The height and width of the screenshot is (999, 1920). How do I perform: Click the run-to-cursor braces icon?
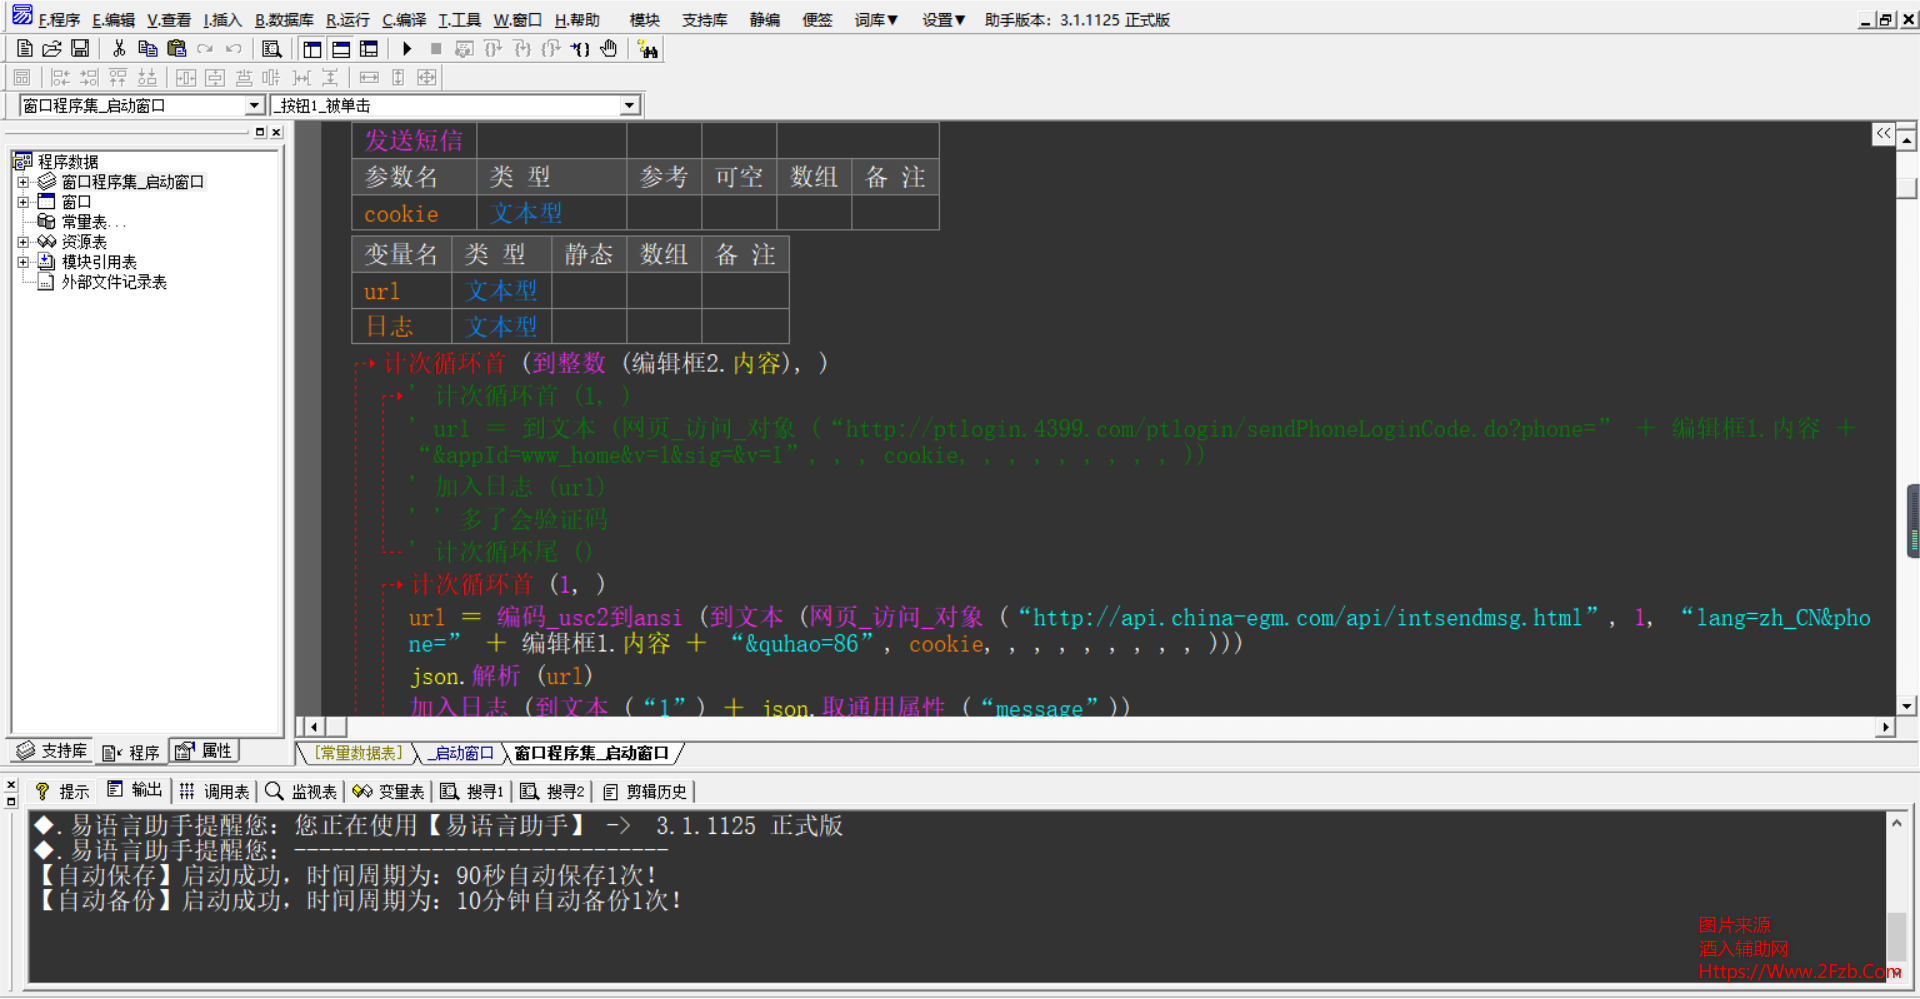click(580, 48)
